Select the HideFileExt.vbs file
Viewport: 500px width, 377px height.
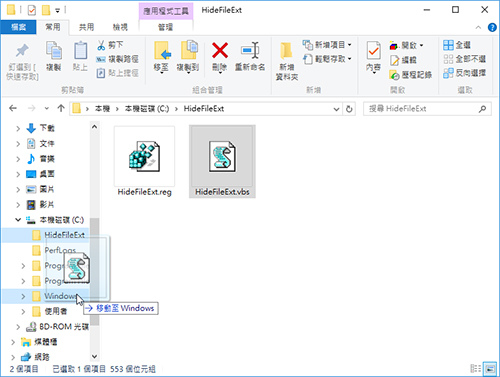[222, 161]
